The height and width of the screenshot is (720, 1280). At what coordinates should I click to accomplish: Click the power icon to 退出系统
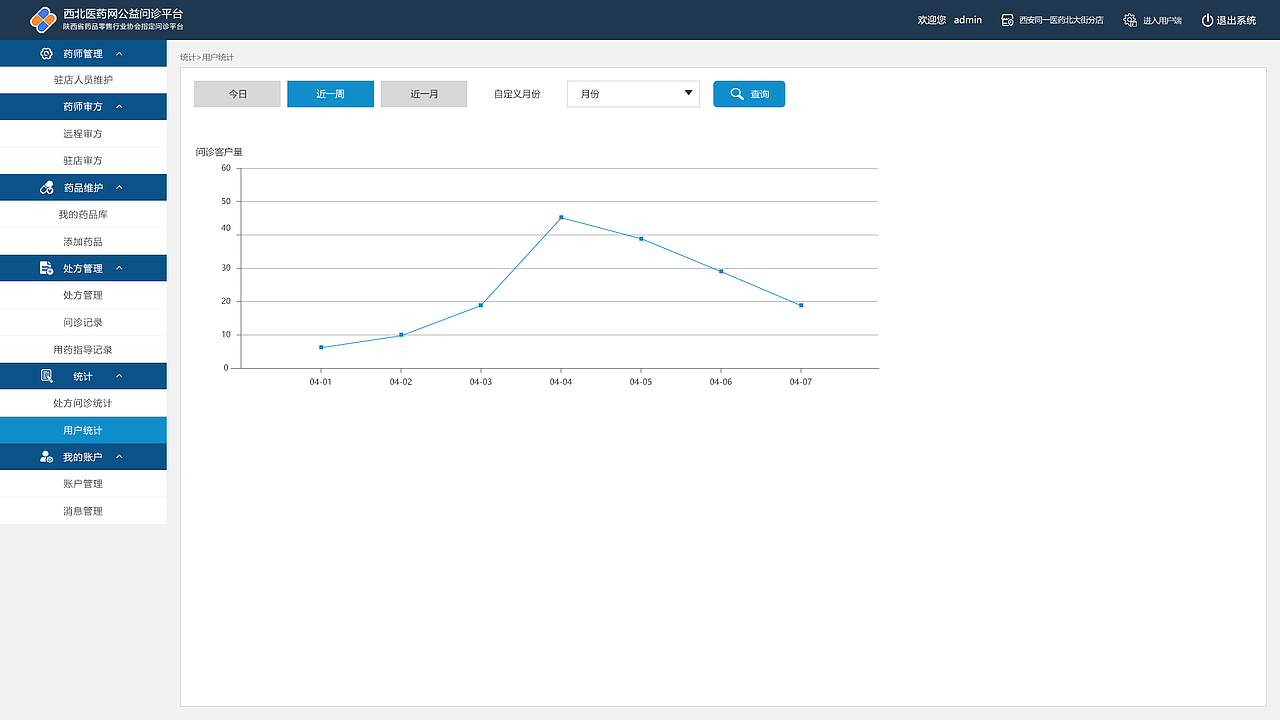coord(1207,20)
